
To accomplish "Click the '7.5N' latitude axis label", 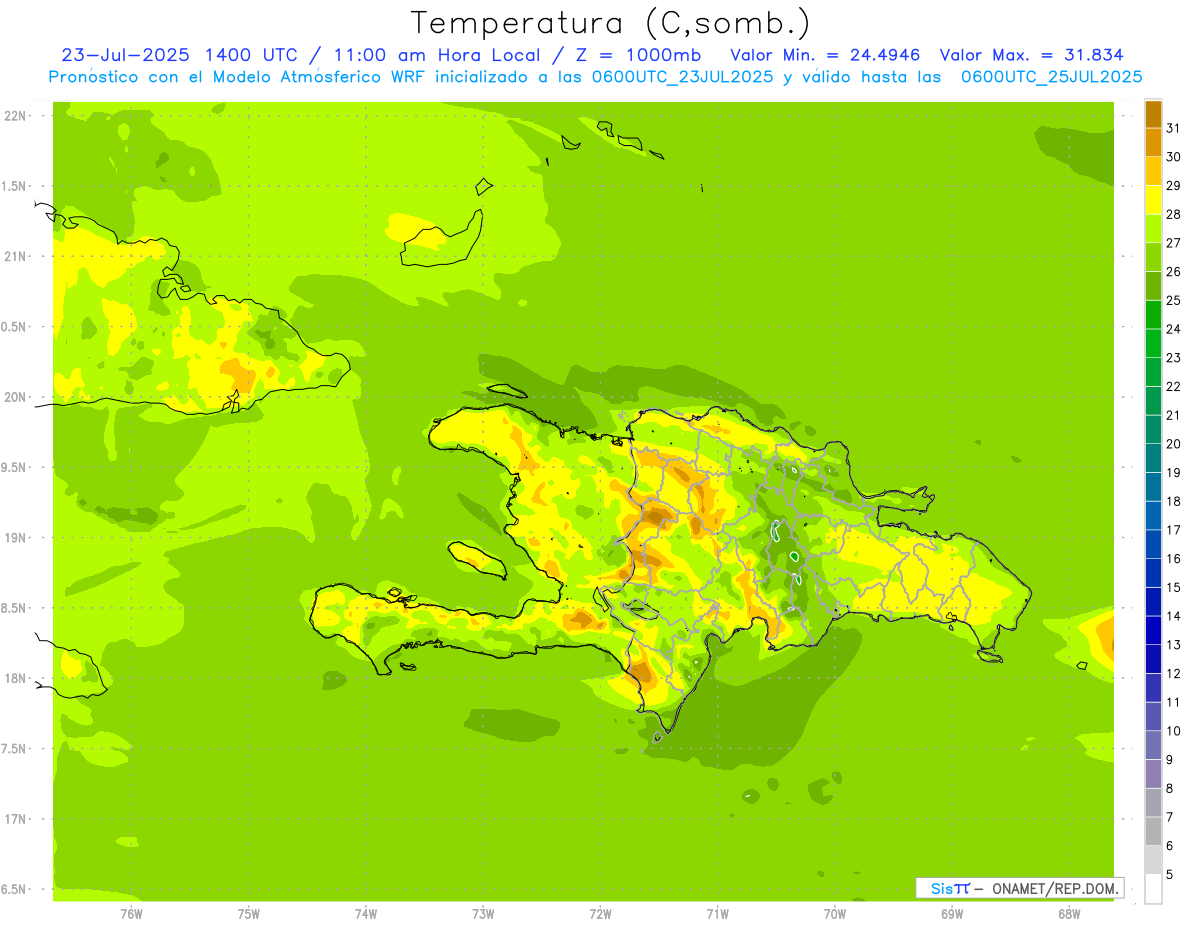I will click(15, 749).
